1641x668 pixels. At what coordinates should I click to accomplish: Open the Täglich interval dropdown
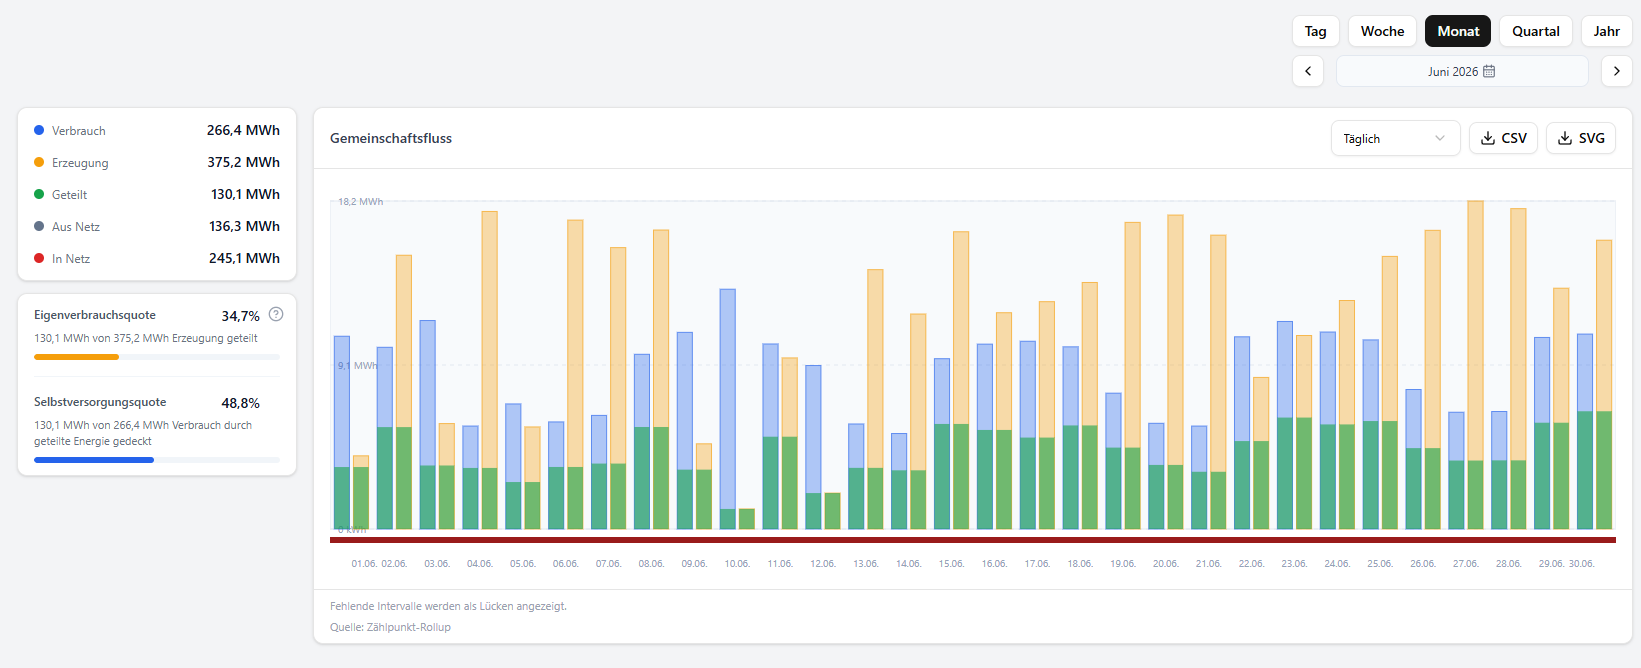[1395, 138]
